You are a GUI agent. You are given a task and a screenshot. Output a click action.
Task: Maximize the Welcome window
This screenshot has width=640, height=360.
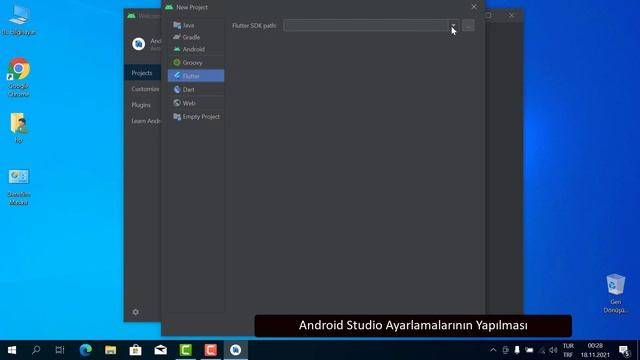(489, 16)
